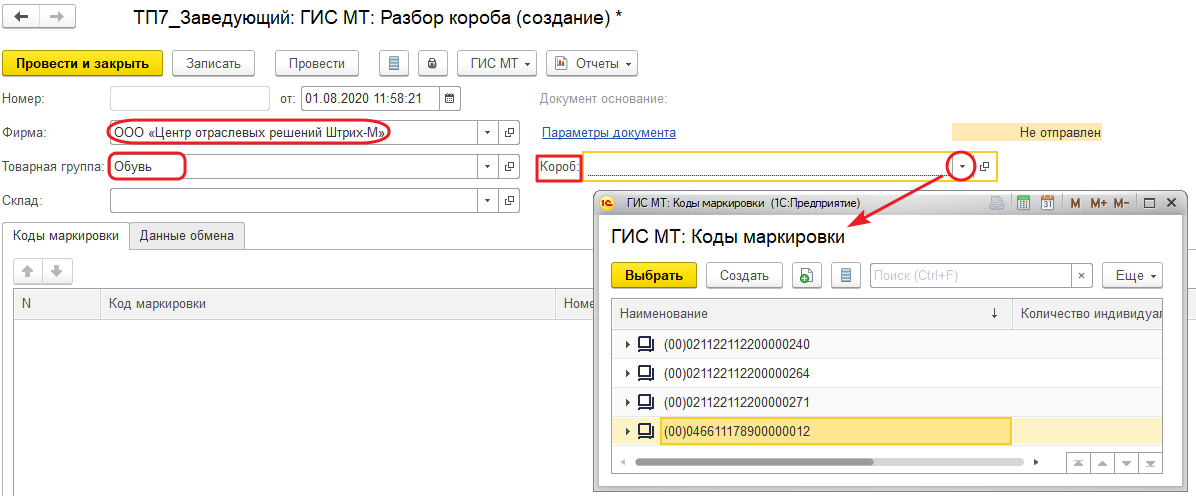Click the Количество индивидуал column header
Image resolution: width=1196 pixels, height=496 pixels.
point(1089,314)
